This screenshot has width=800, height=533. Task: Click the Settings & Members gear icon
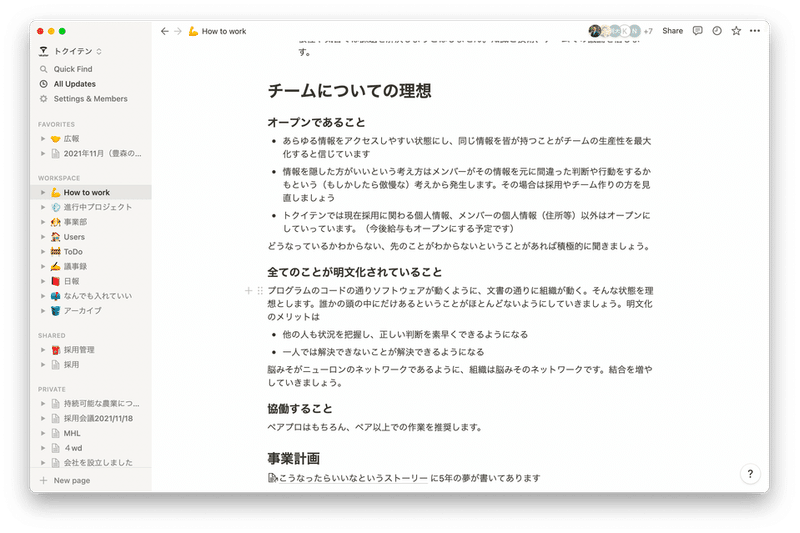point(43,98)
